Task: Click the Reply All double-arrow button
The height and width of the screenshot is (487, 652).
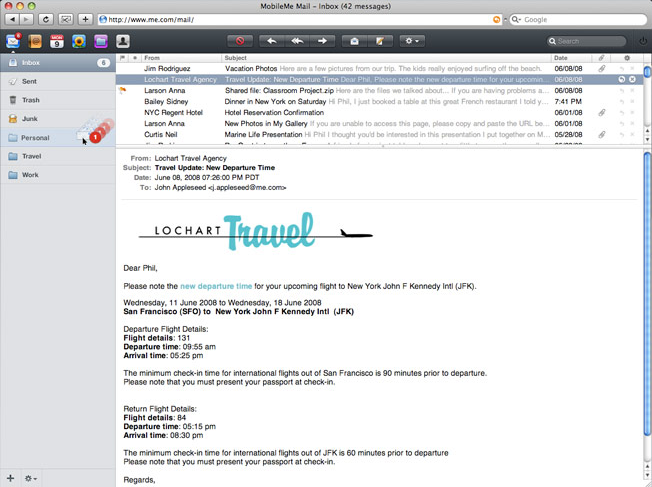Action: point(297,41)
